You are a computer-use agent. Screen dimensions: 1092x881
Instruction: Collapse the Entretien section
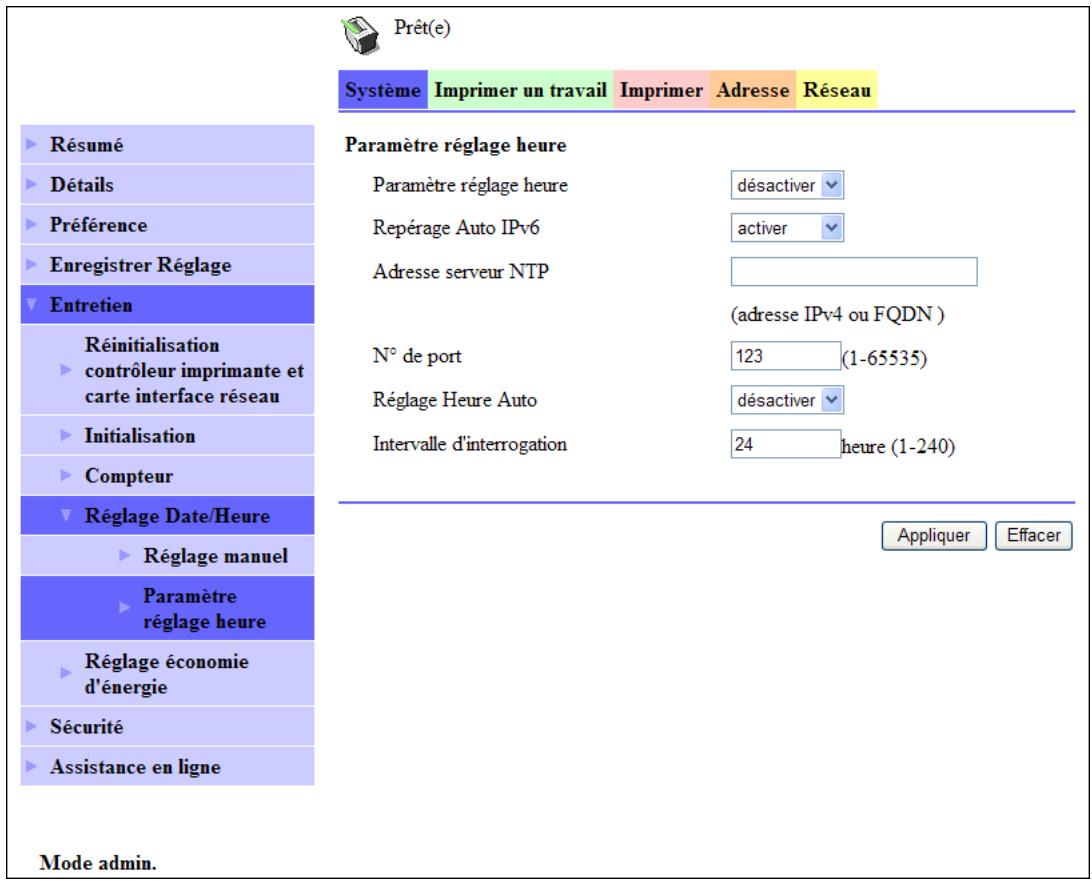[167, 304]
